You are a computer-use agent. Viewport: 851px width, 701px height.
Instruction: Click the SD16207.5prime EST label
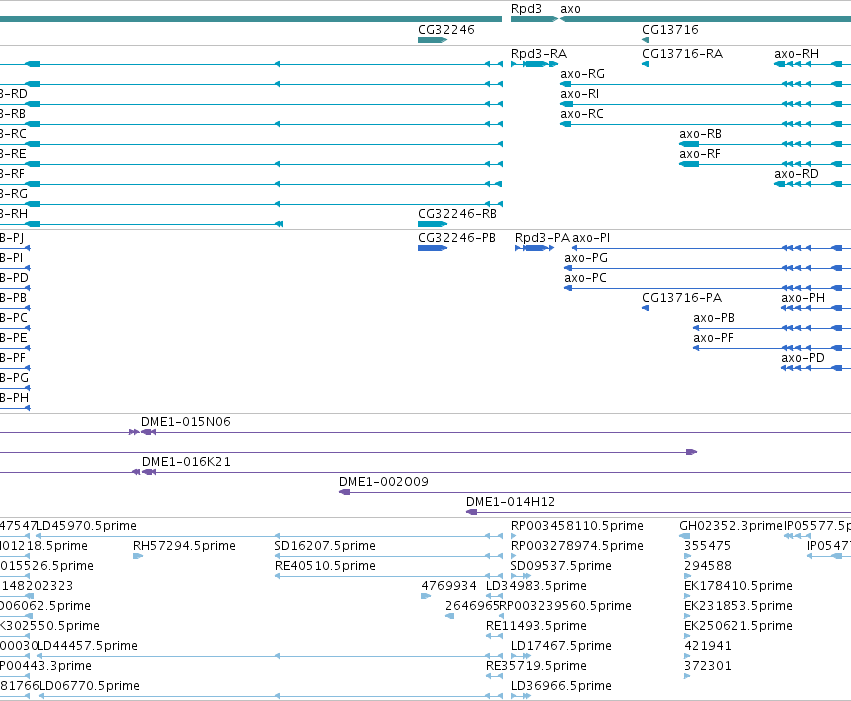(325, 546)
